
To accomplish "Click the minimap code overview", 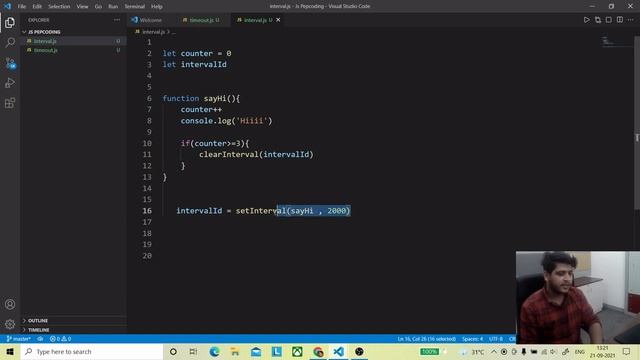I will tap(616, 42).
